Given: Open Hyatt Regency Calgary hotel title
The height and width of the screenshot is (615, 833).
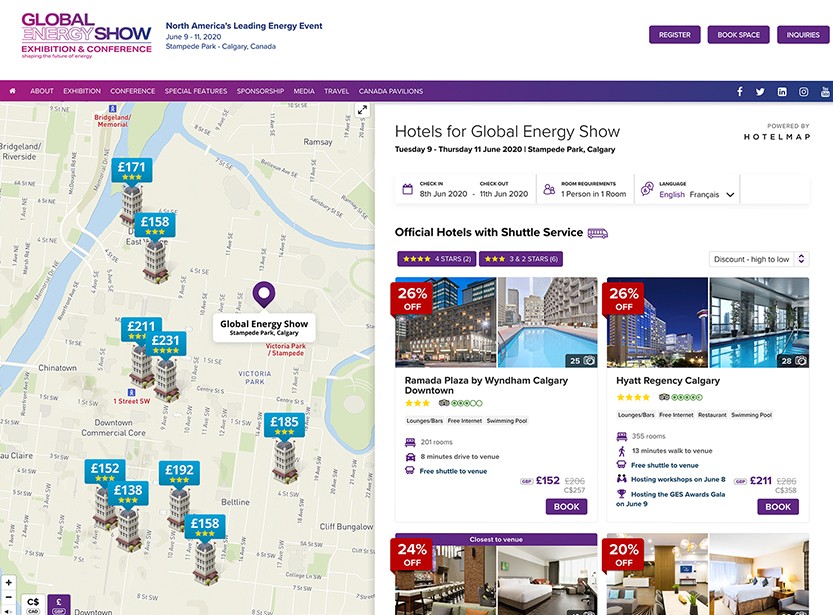Looking at the screenshot, I should click(668, 381).
